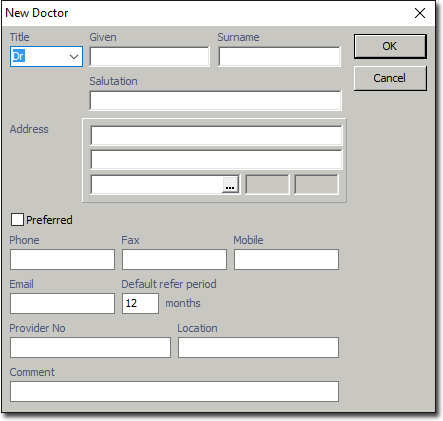The image size is (443, 421).
Task: Select the Provider No field
Action: [x=90, y=347]
